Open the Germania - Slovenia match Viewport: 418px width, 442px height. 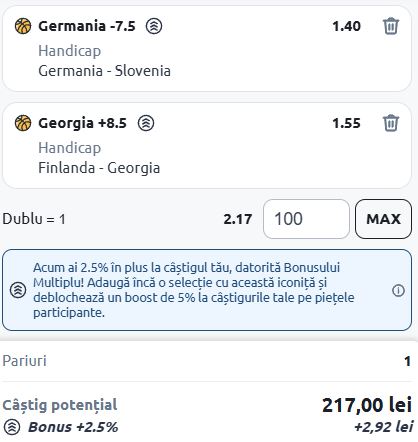click(104, 71)
